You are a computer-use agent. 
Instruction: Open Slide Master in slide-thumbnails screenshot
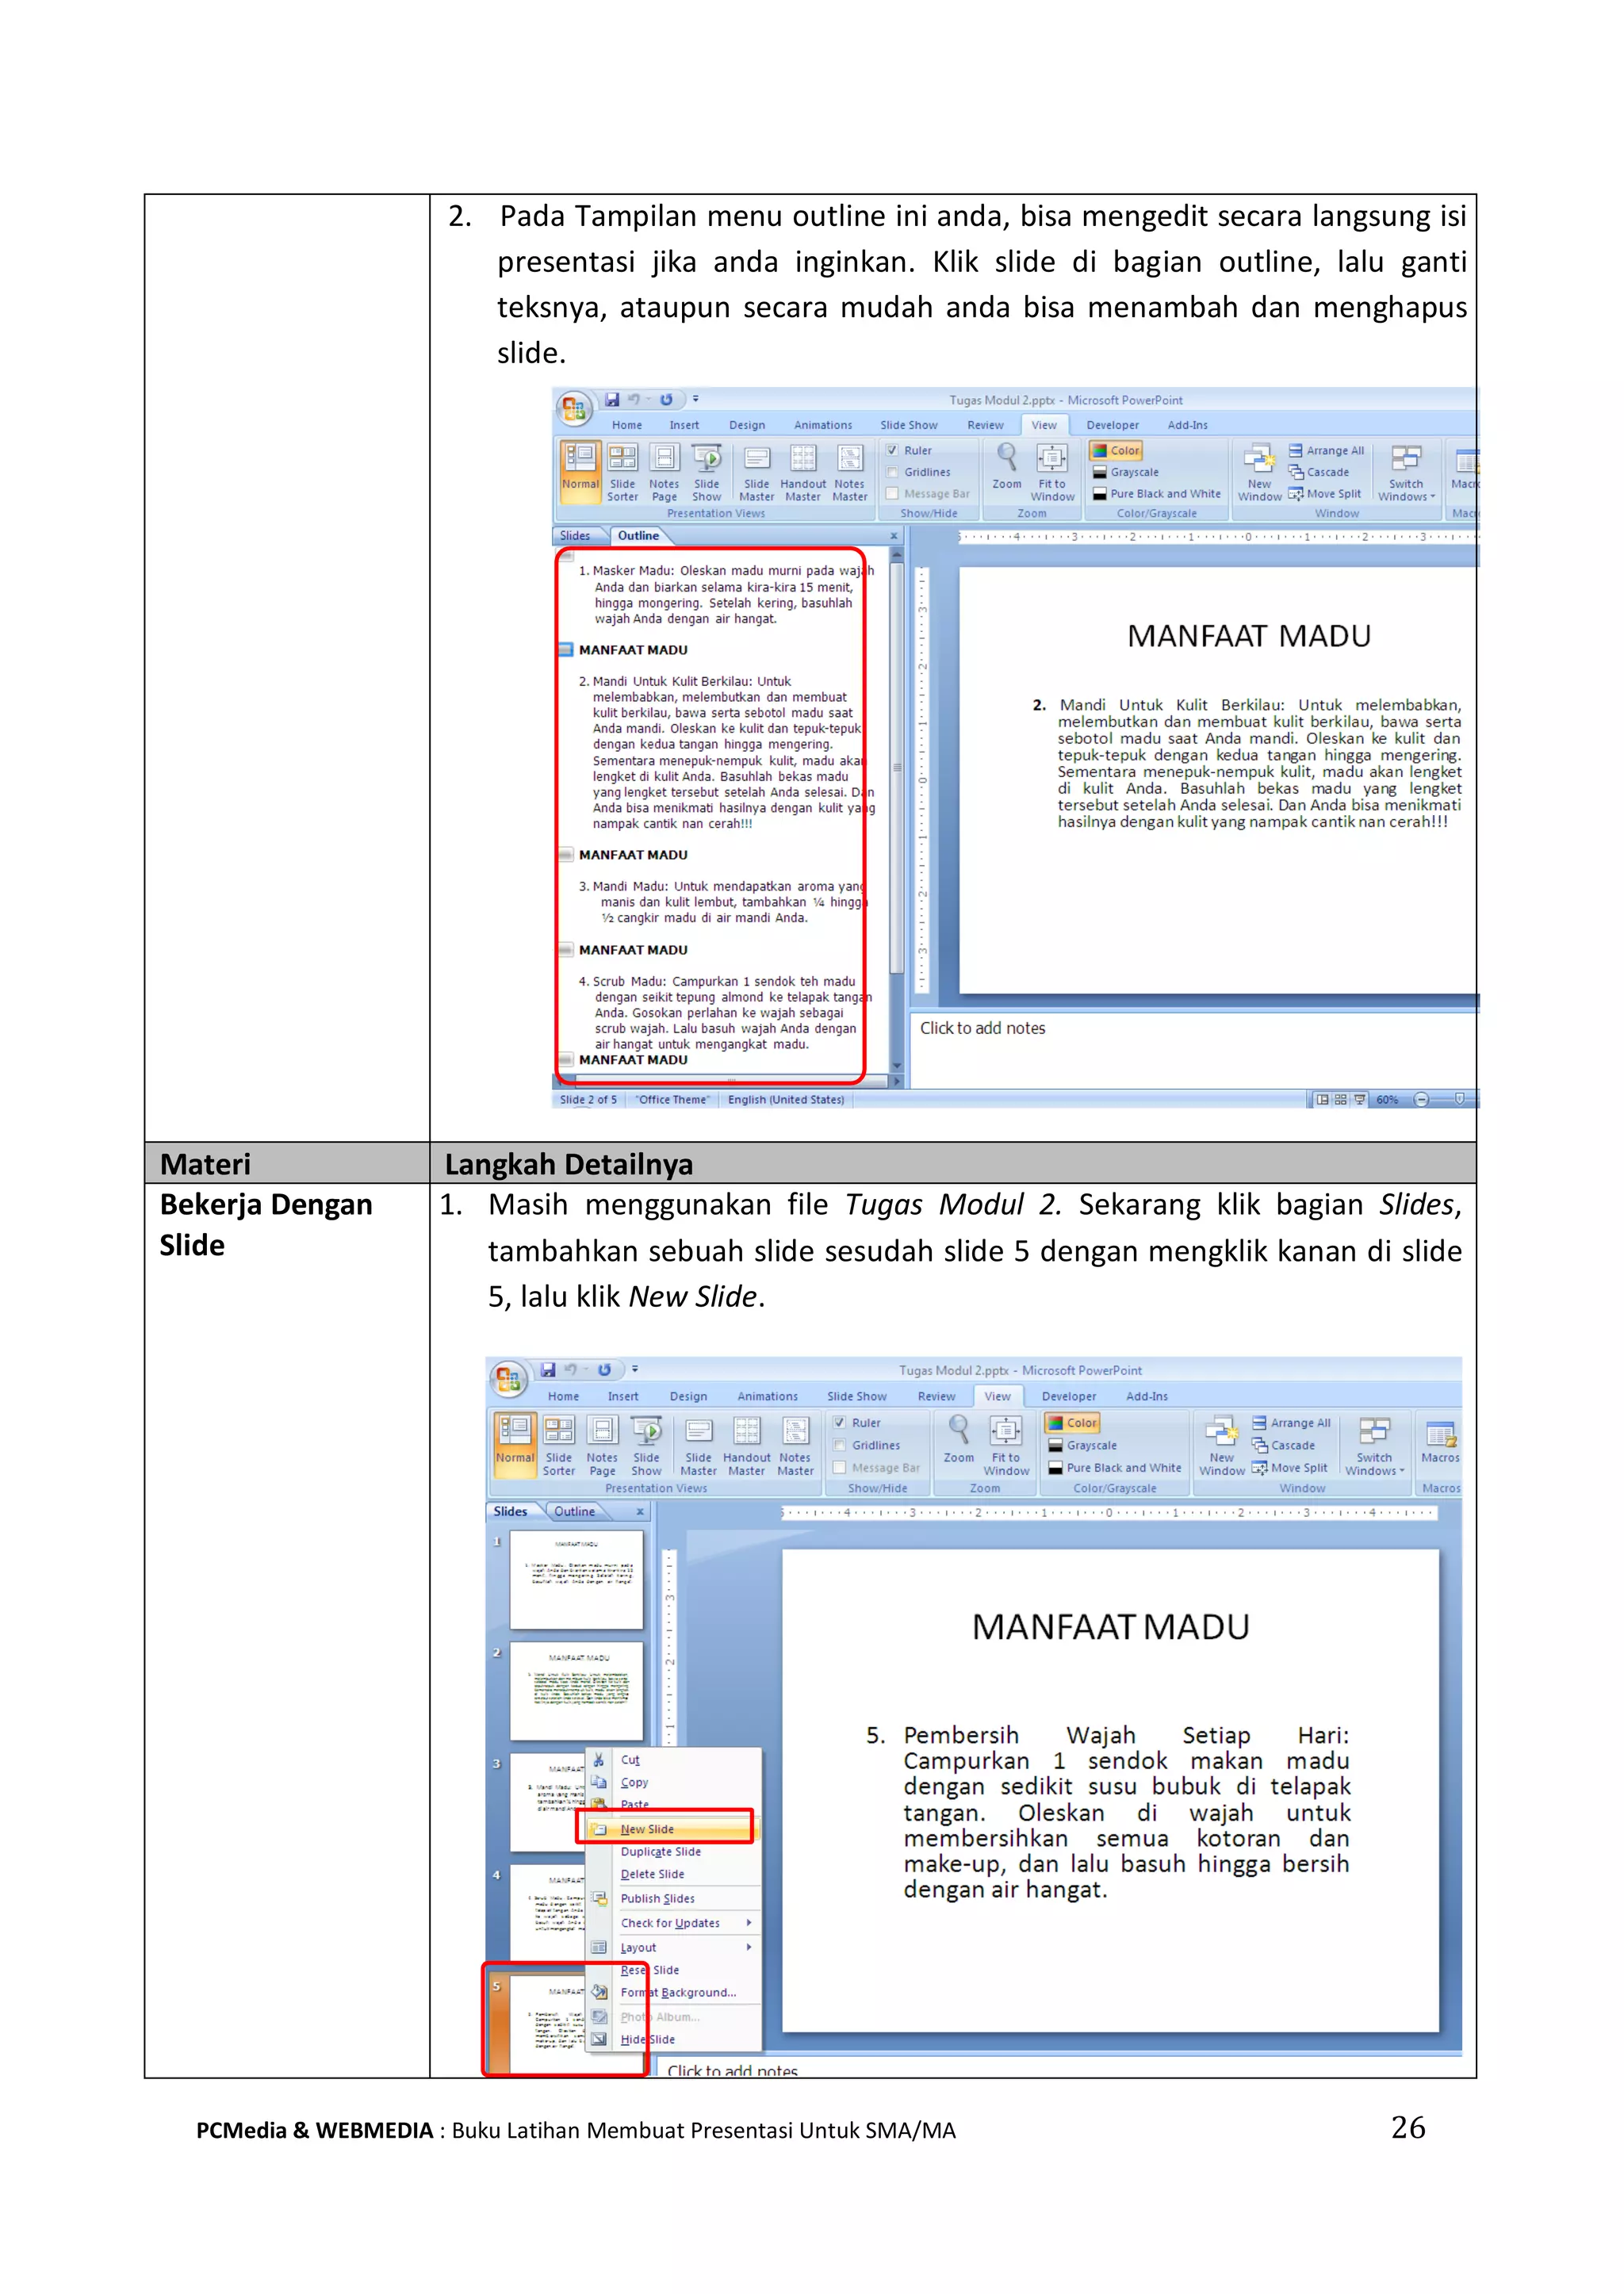[x=699, y=1445]
